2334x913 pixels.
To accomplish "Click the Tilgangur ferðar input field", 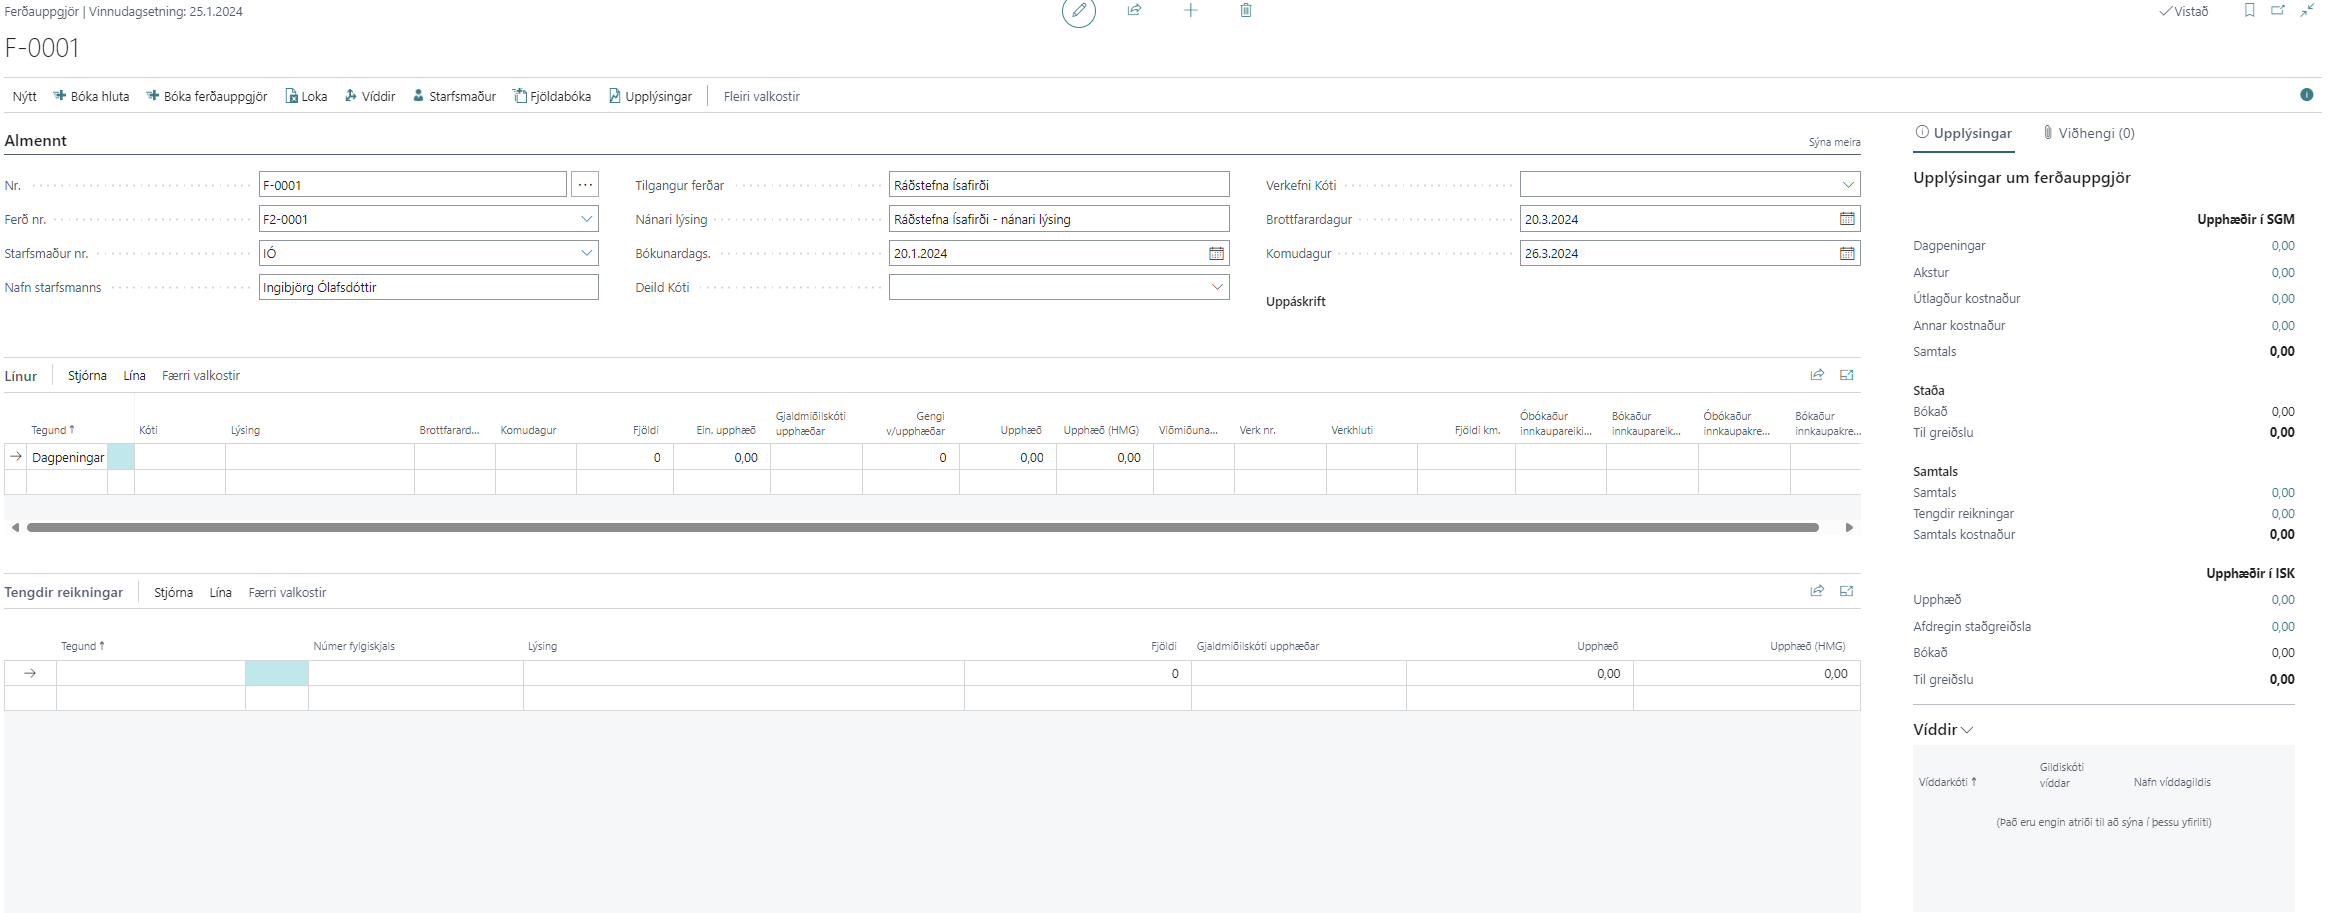I will 1058,185.
